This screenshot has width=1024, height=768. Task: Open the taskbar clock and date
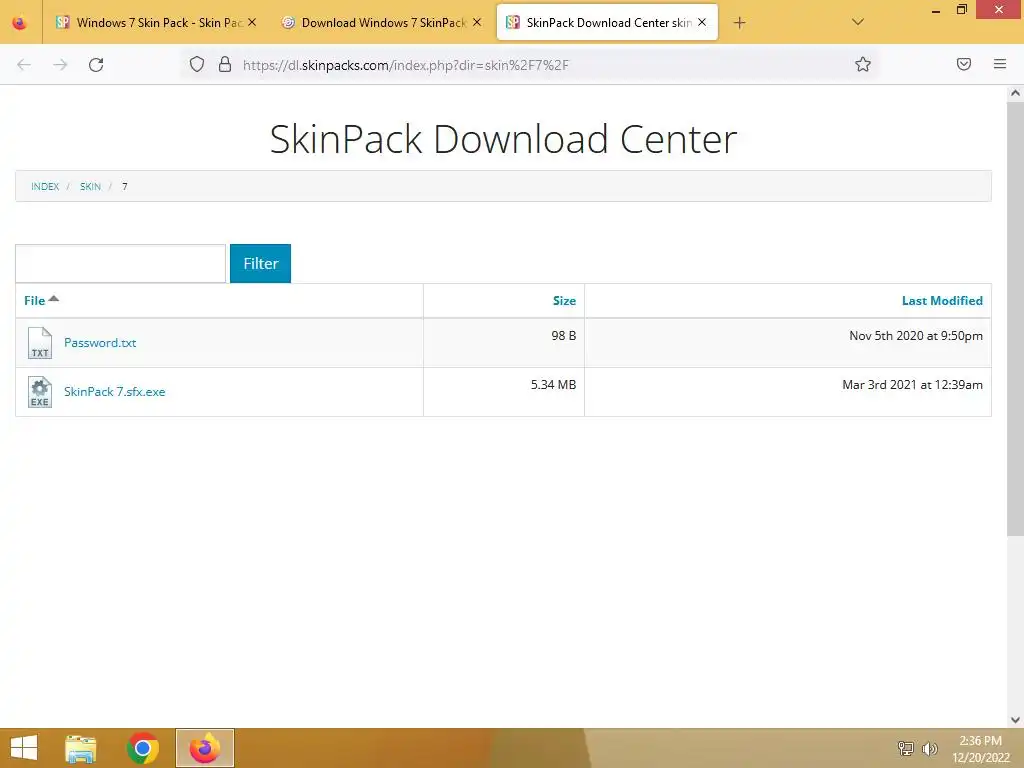pyautogui.click(x=980, y=749)
